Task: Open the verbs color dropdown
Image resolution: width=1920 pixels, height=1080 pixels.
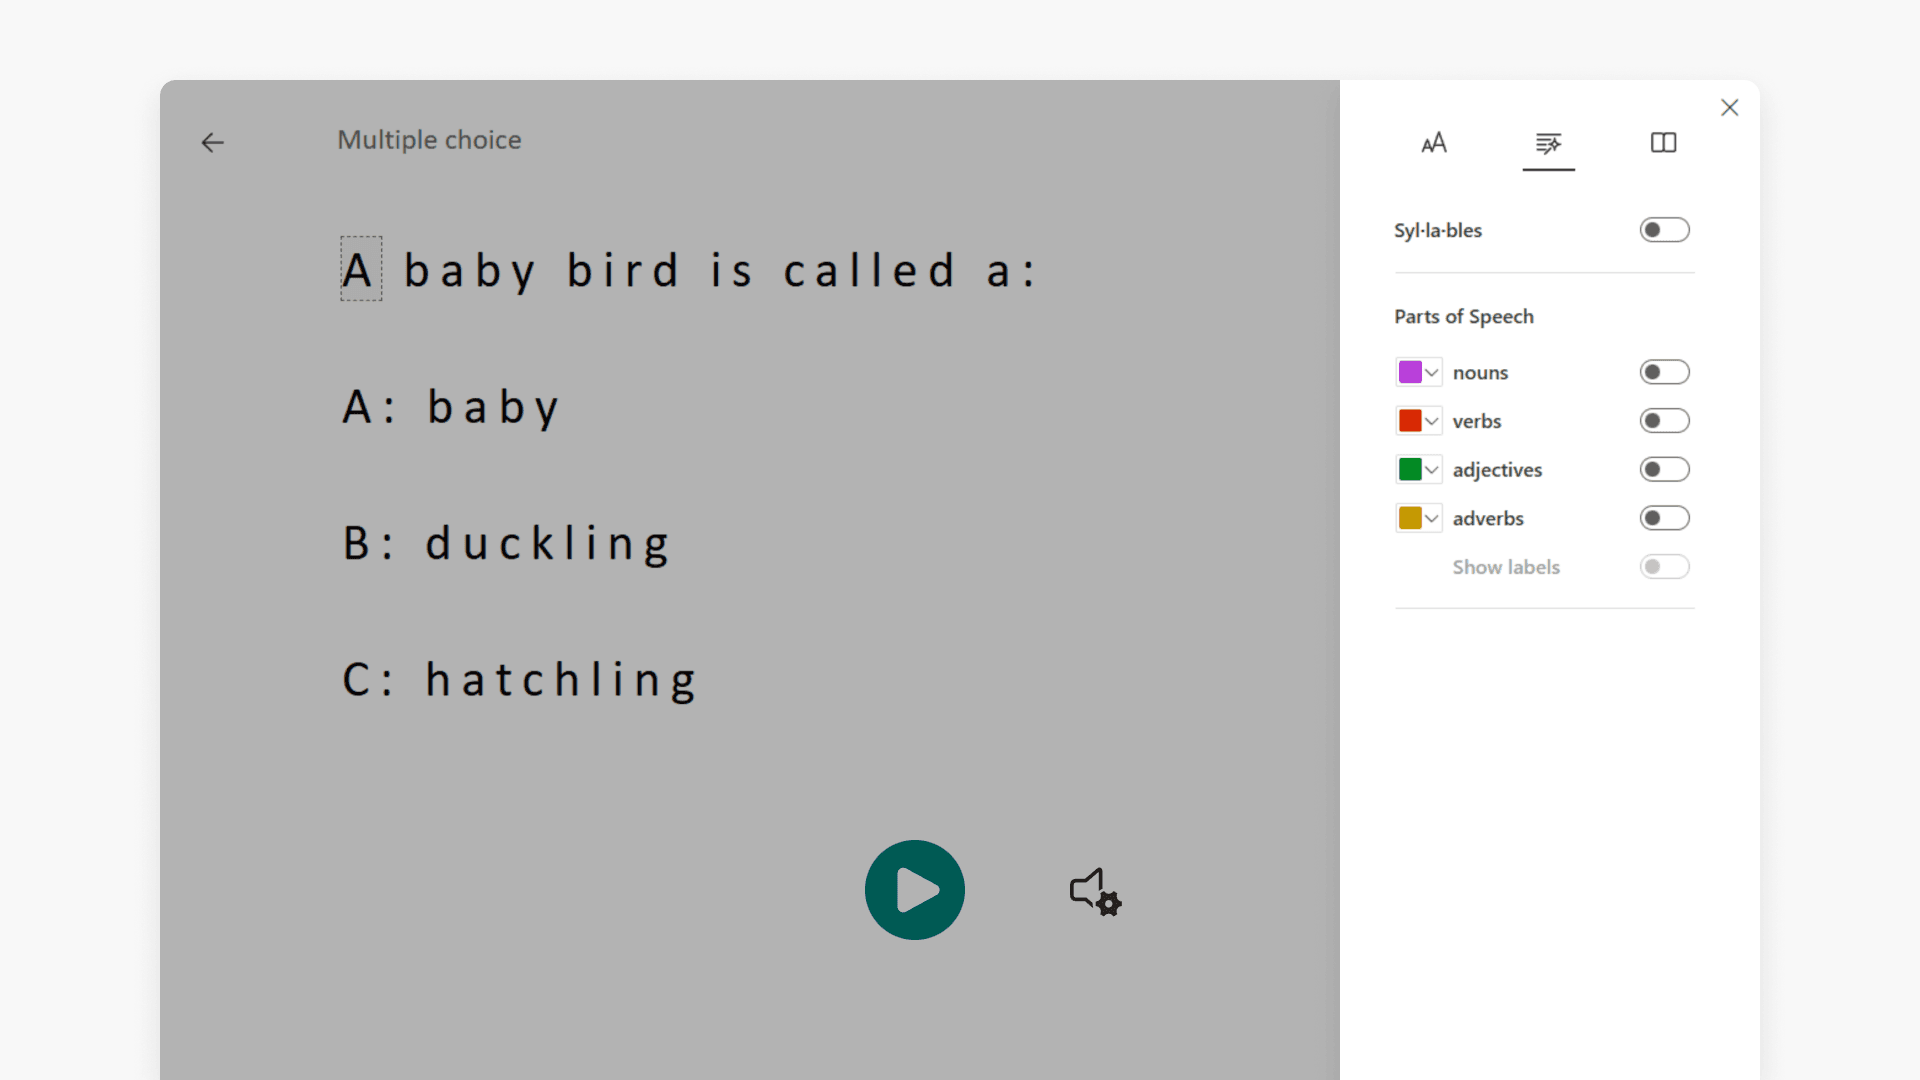Action: point(1433,420)
